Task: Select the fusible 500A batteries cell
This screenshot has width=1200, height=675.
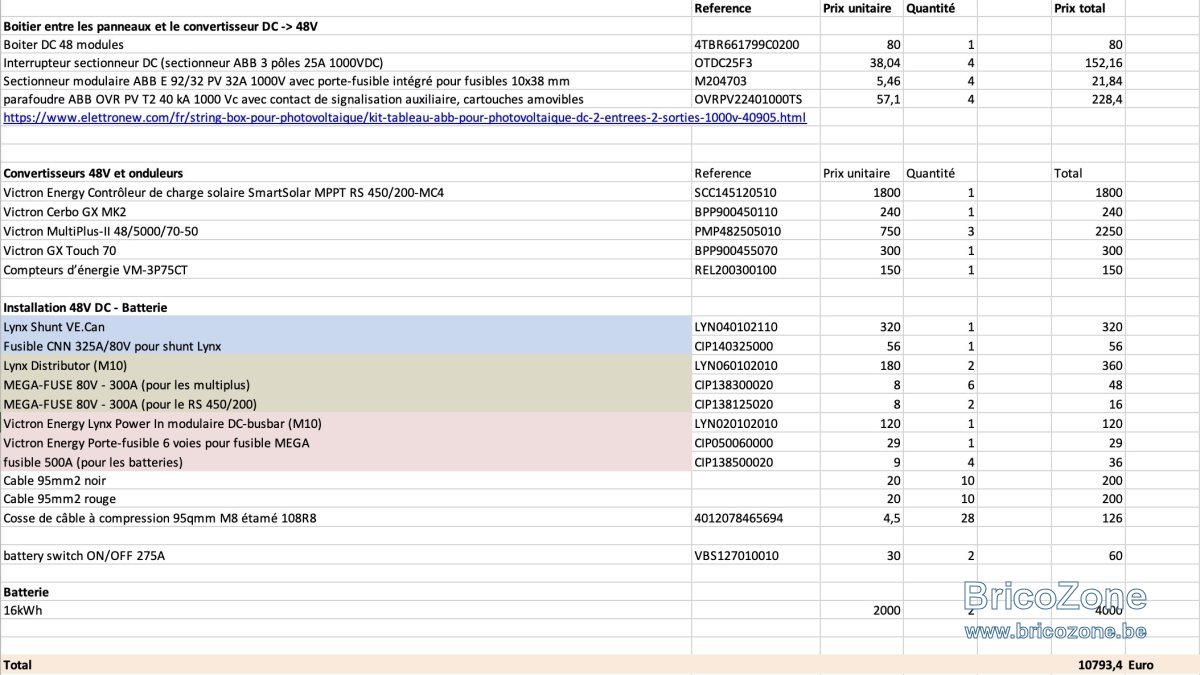Action: coord(346,462)
